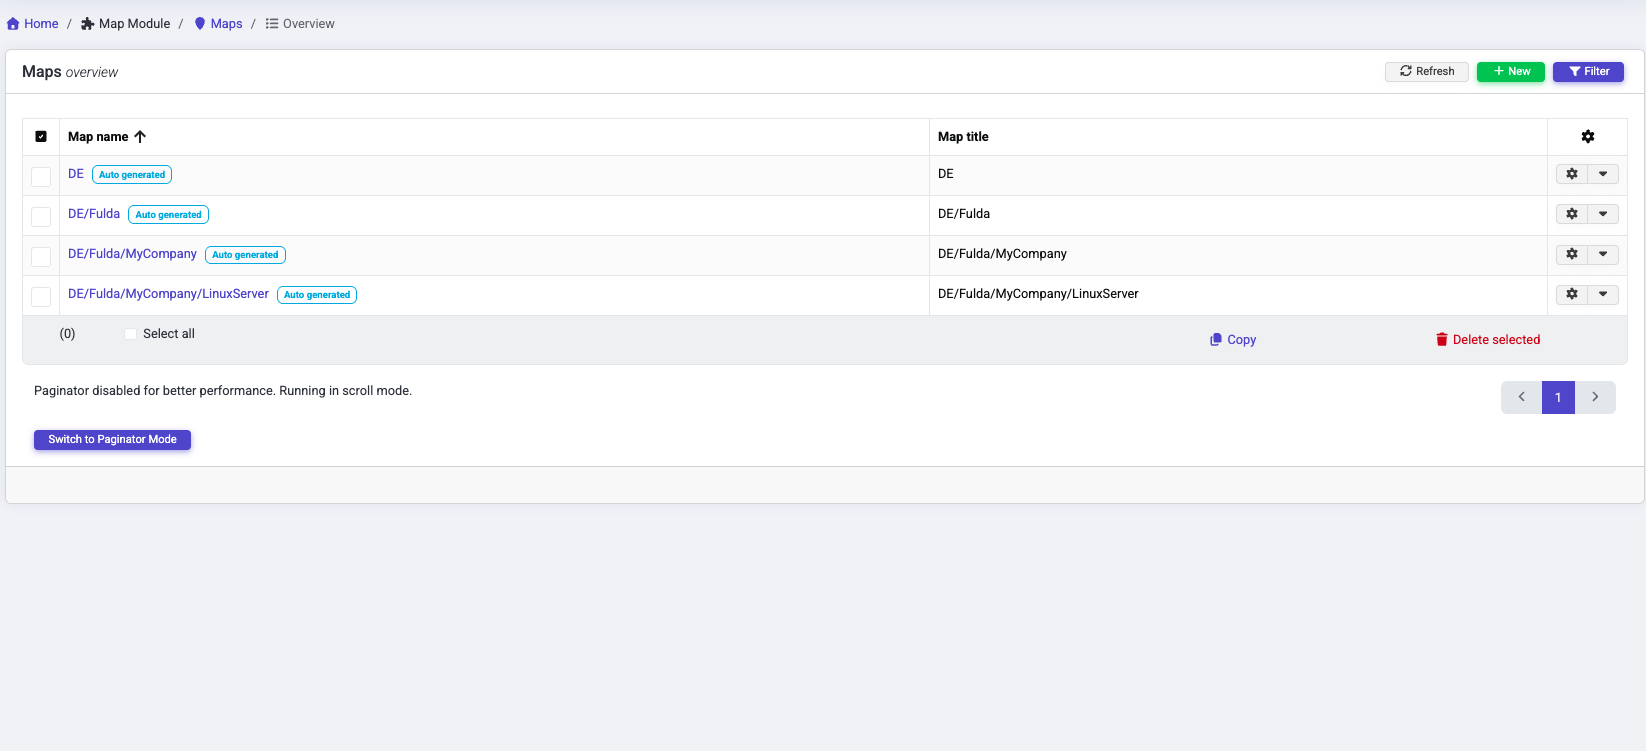This screenshot has width=1646, height=751.
Task: Open settings gear for DE/Fulda/MyCompany map
Action: tap(1571, 254)
